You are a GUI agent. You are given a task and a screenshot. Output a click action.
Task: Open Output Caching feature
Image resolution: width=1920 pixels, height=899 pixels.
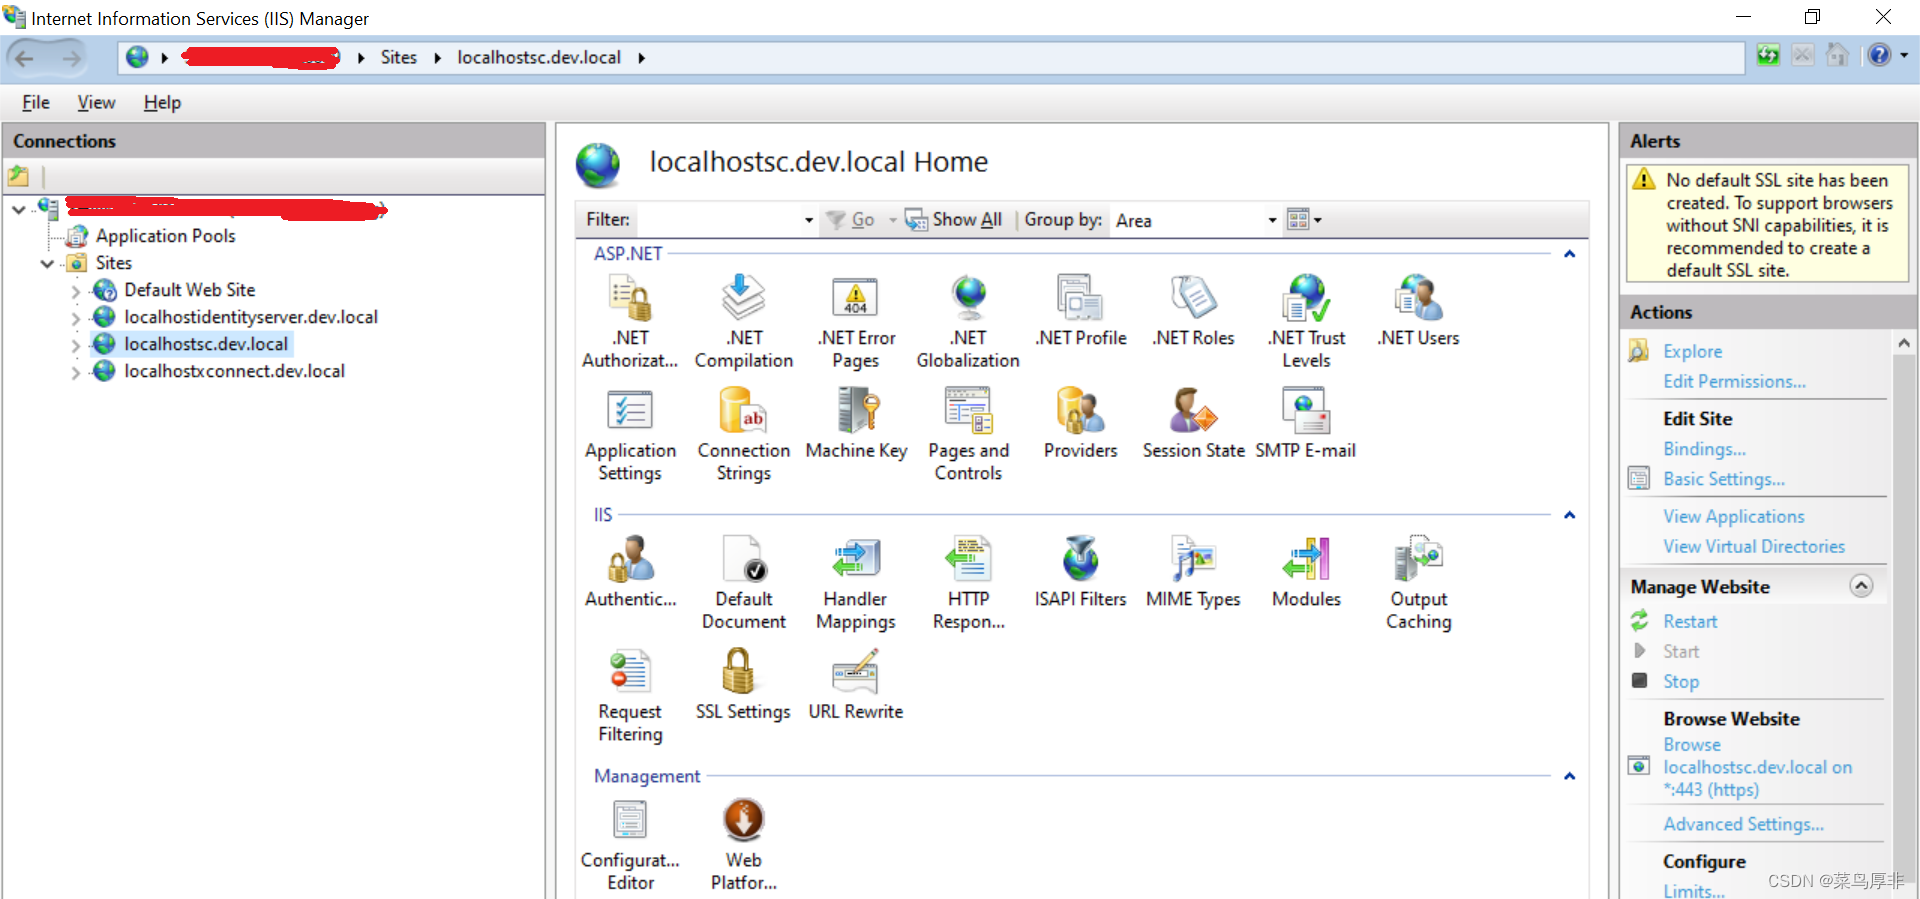click(1418, 583)
